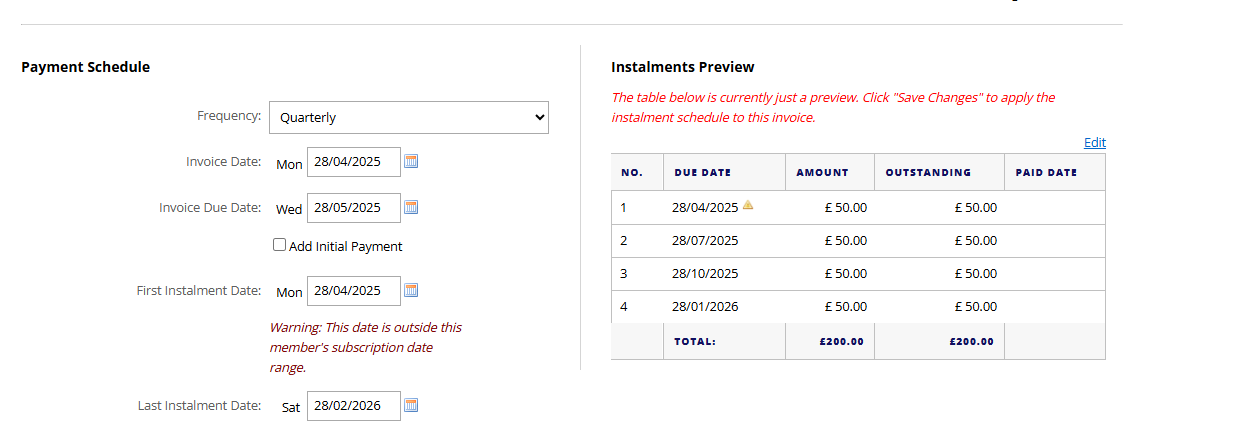This screenshot has height=446, width=1260.
Task: Expand the Frequency dropdown showing Quarterly
Action: (x=409, y=117)
